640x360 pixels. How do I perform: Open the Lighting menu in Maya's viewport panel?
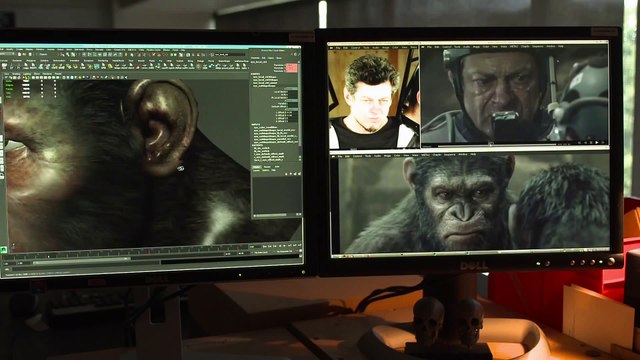click(27, 74)
